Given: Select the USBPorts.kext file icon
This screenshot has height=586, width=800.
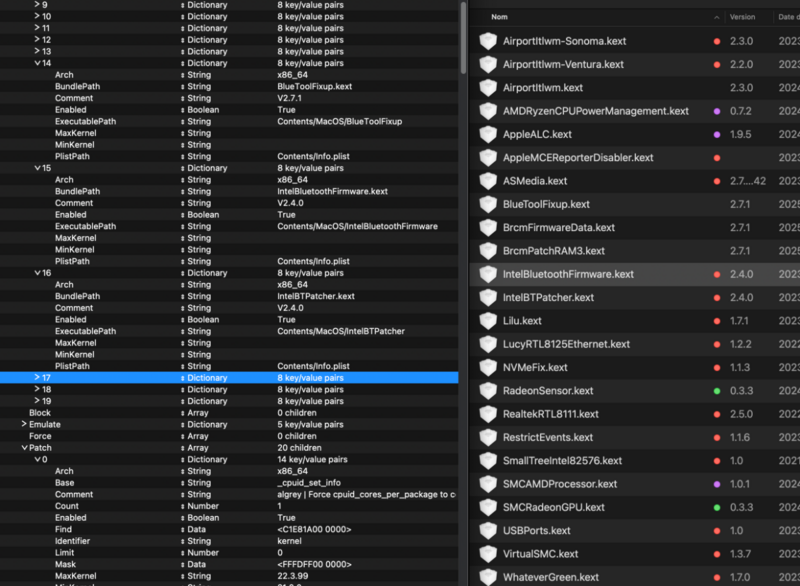Looking at the screenshot, I should [x=487, y=530].
